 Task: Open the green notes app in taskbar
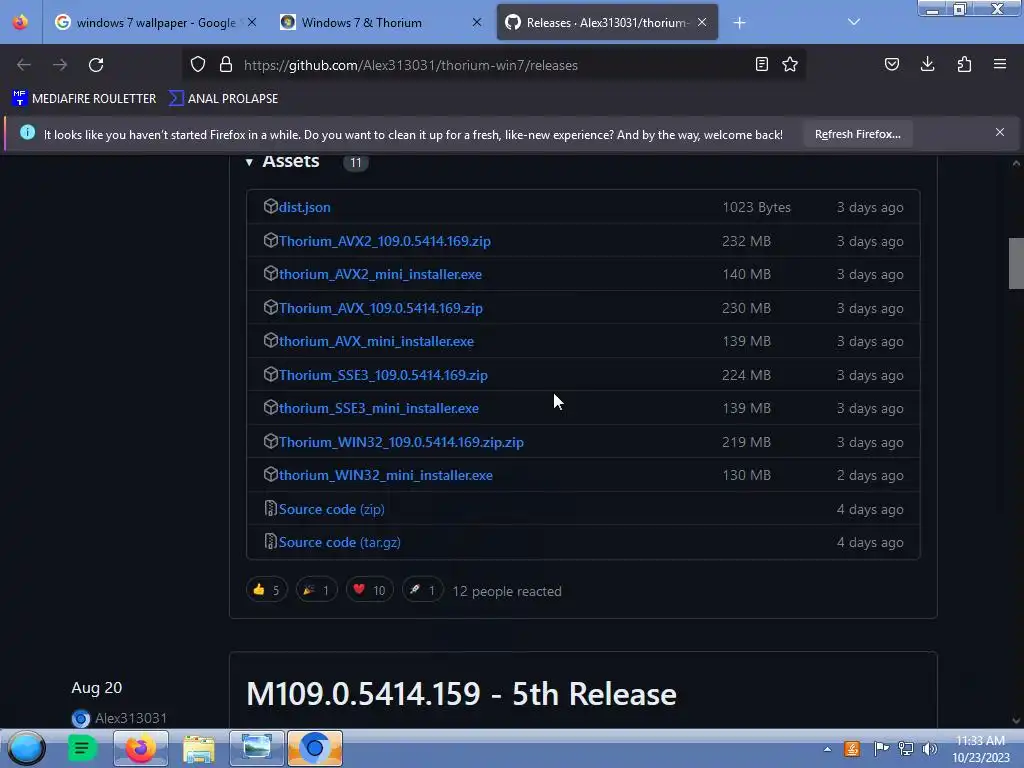coord(82,748)
